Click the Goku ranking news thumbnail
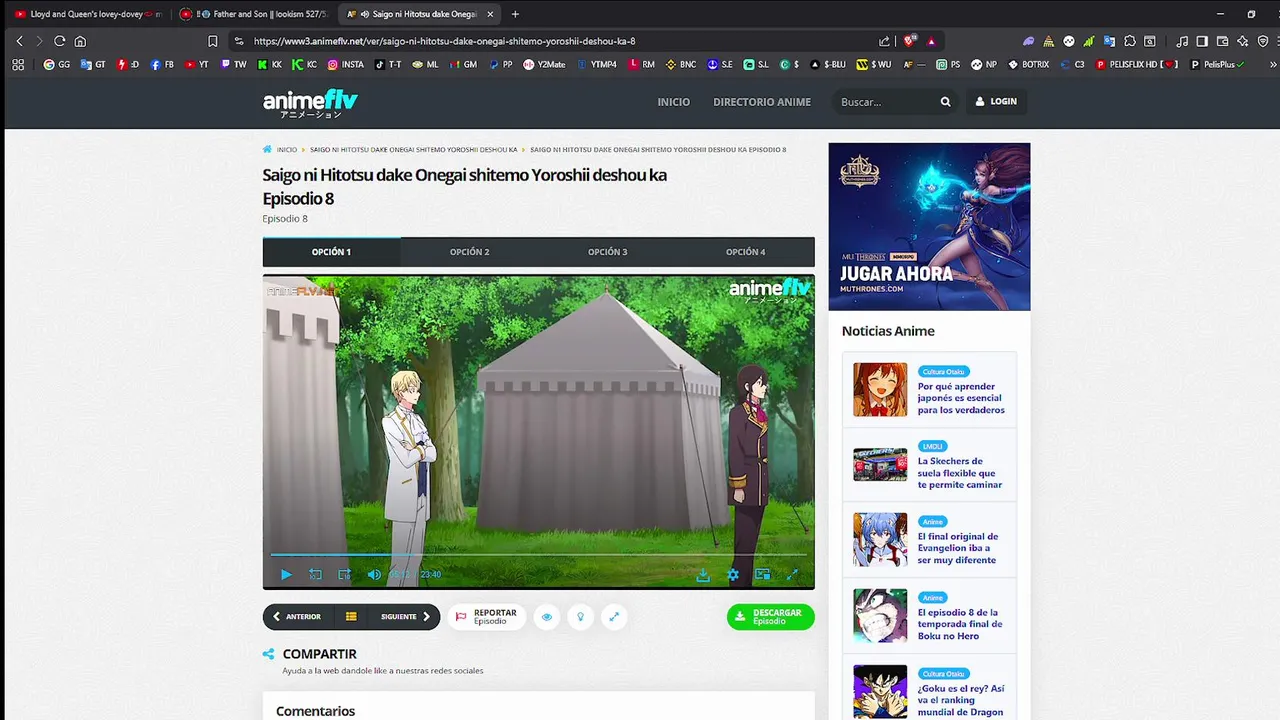Screen dimensions: 1280x720 [x=880, y=691]
